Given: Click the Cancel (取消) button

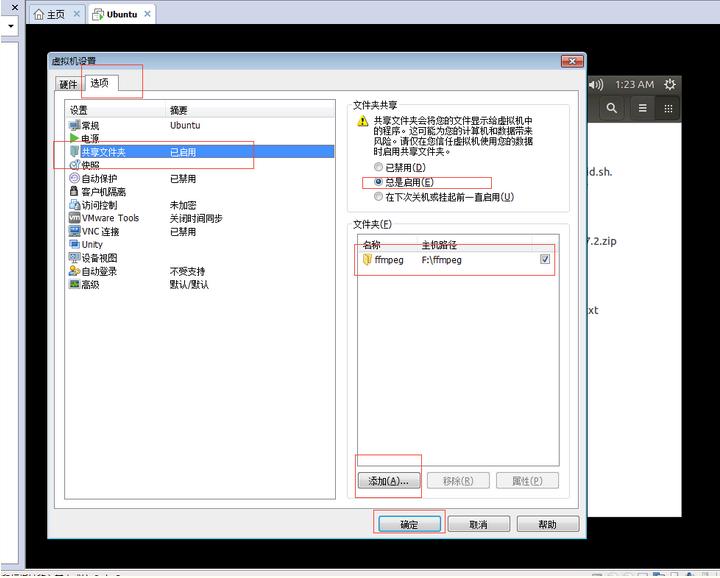Looking at the screenshot, I should [x=478, y=524].
